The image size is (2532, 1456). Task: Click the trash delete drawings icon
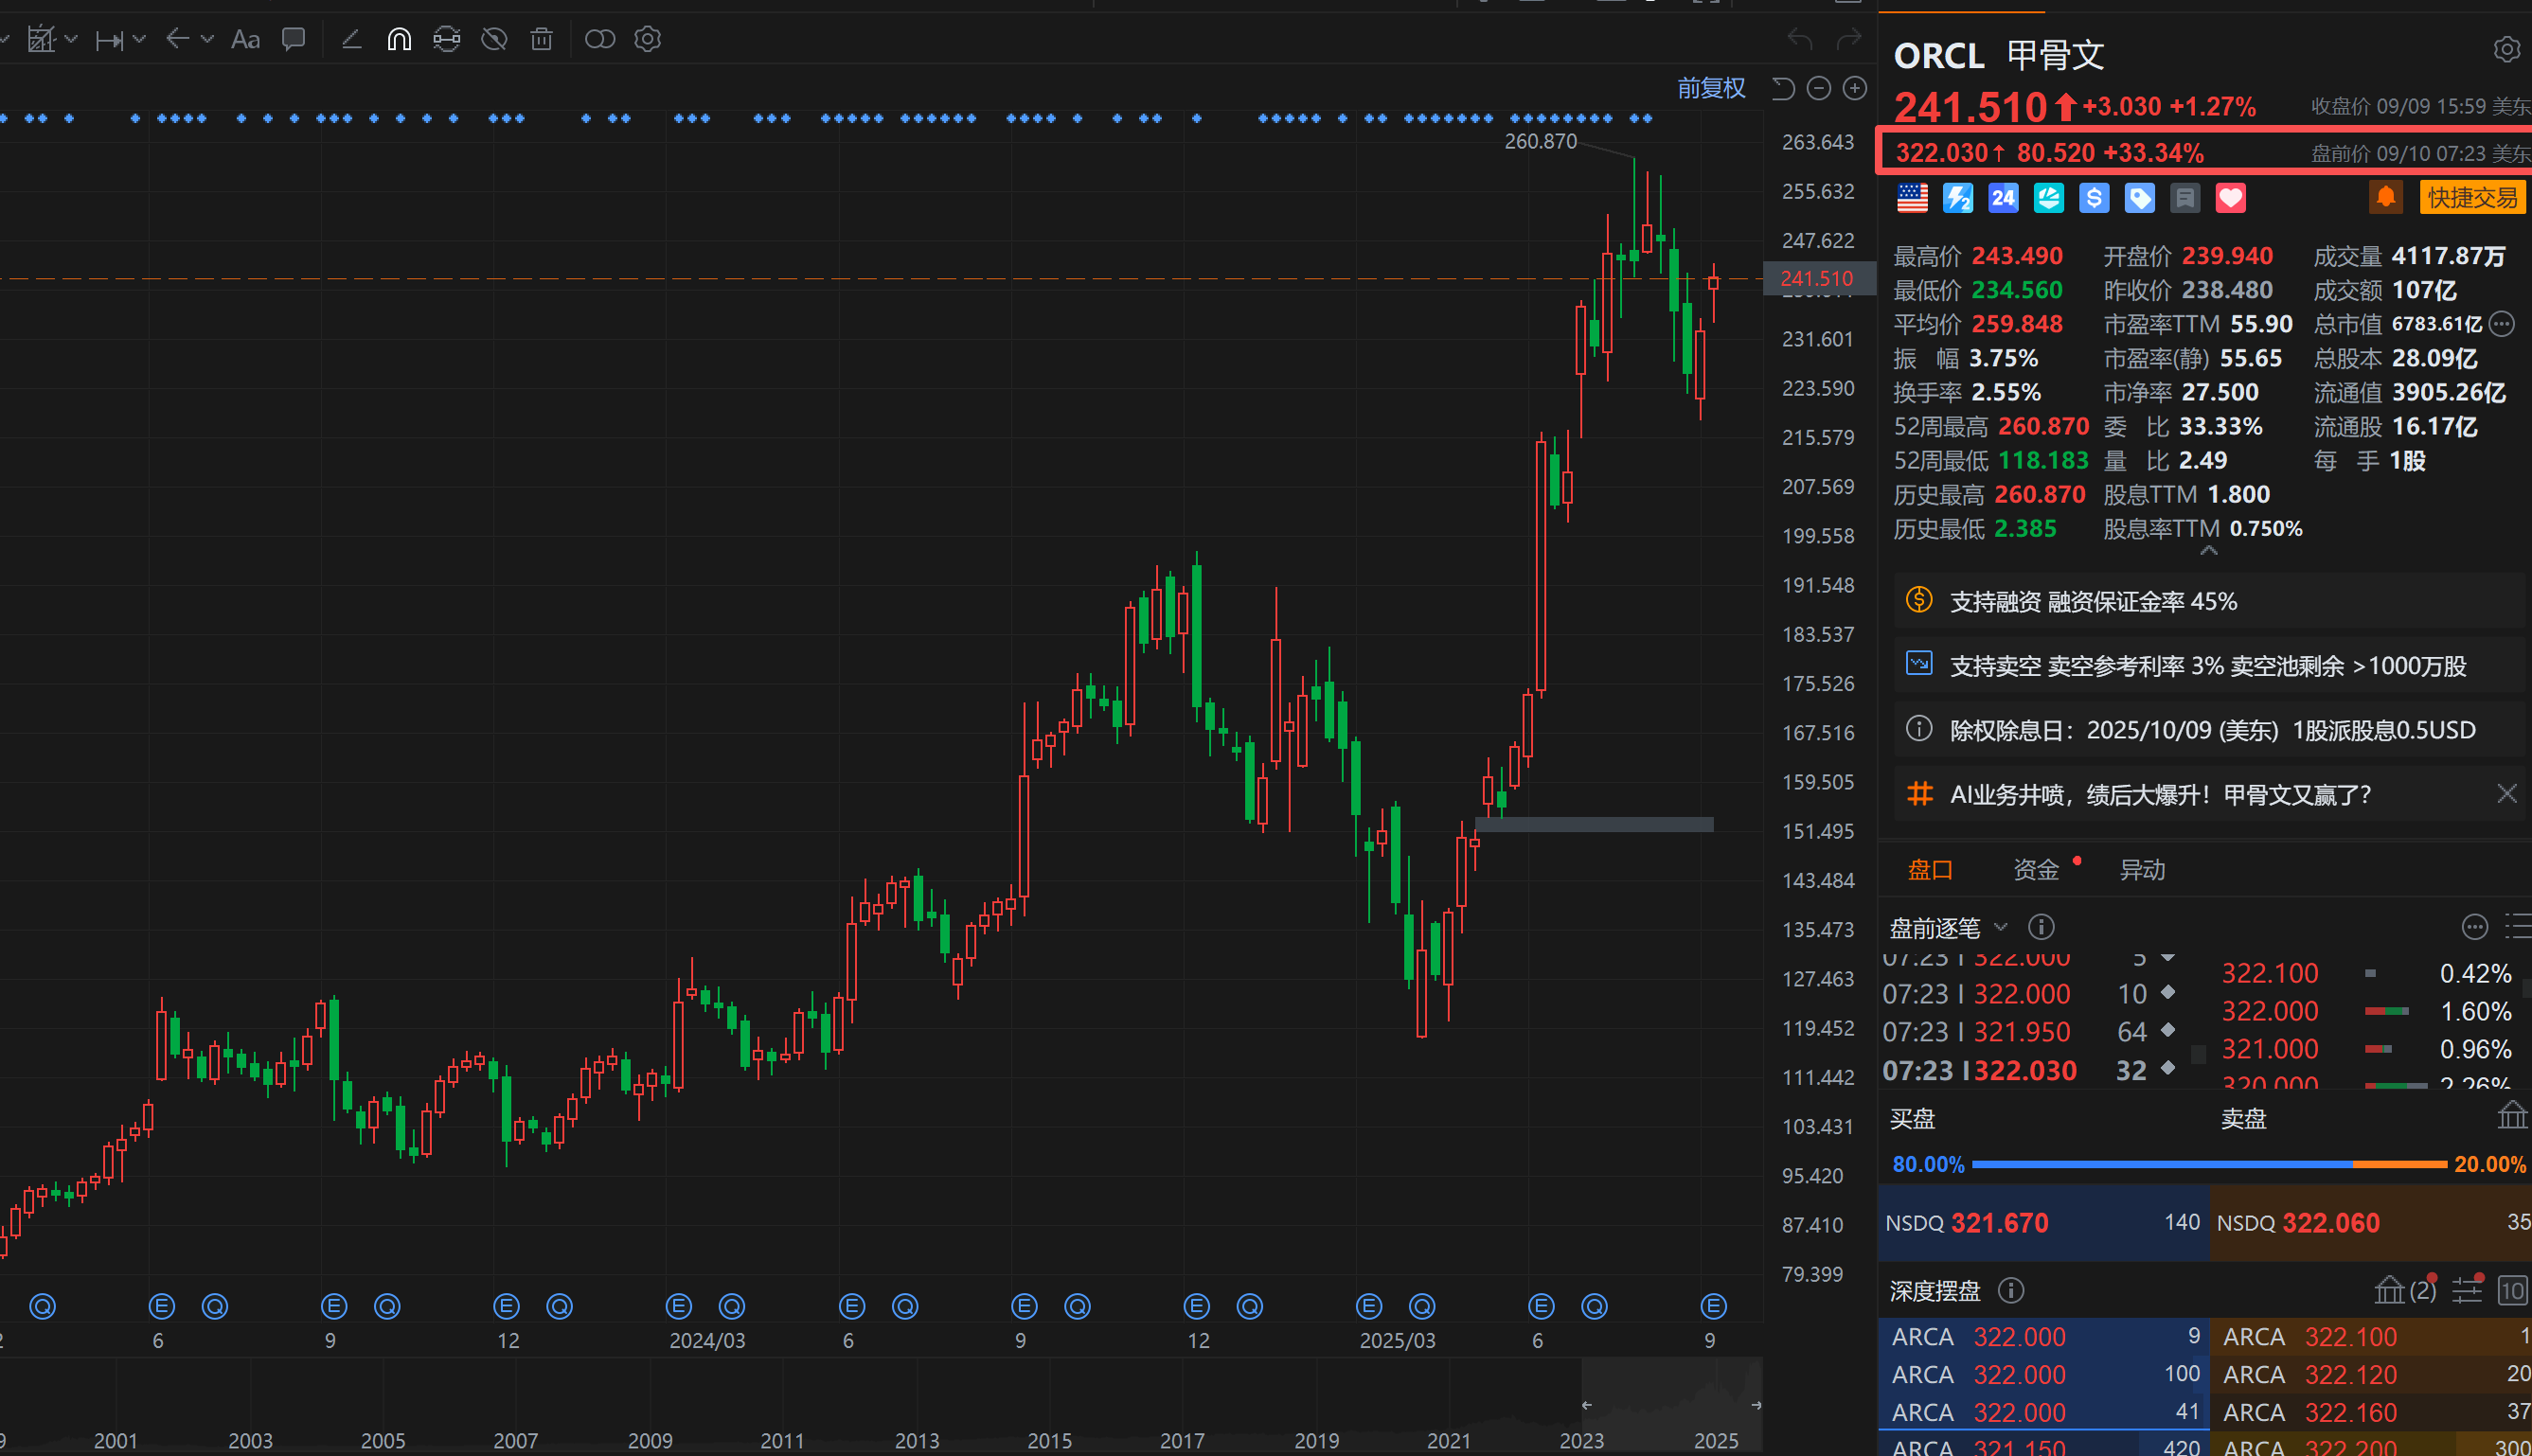pos(541,40)
